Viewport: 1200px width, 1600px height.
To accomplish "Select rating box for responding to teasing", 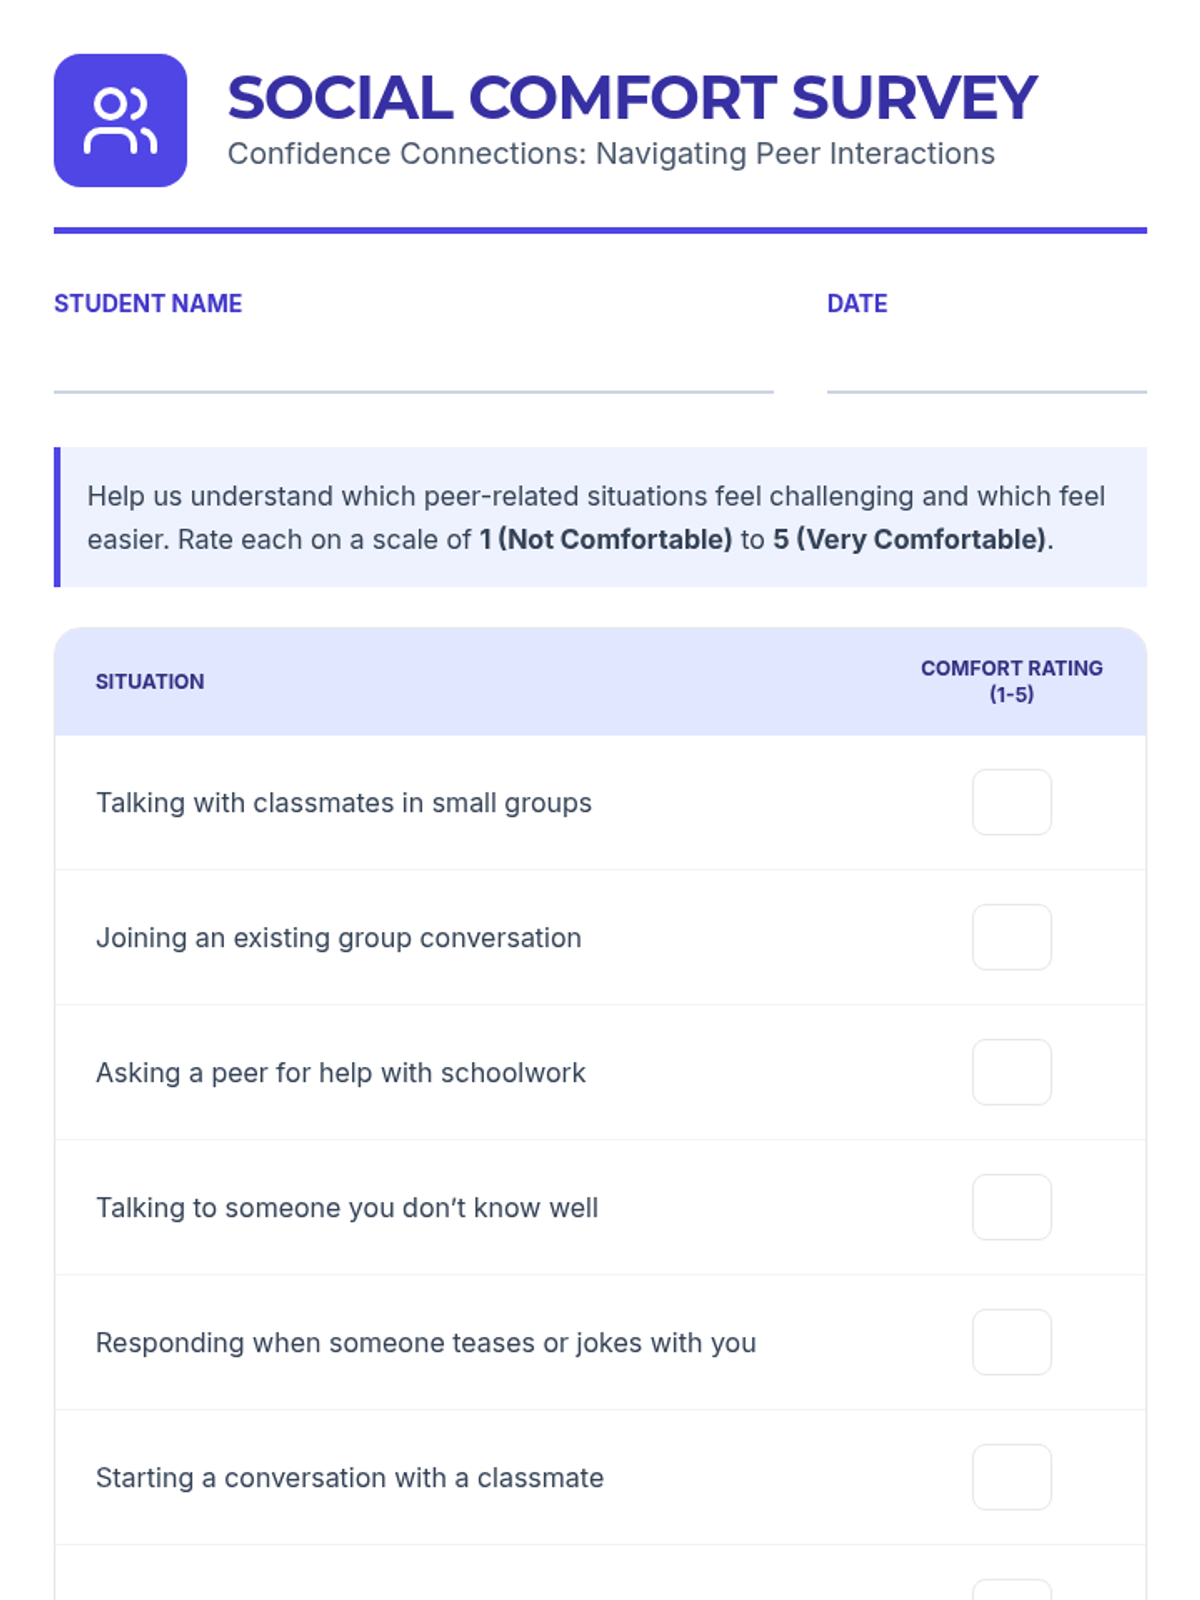I will click(1011, 1342).
